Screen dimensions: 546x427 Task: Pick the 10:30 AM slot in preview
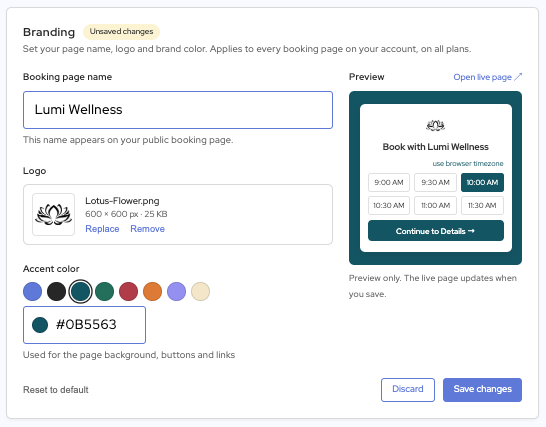[x=389, y=205]
